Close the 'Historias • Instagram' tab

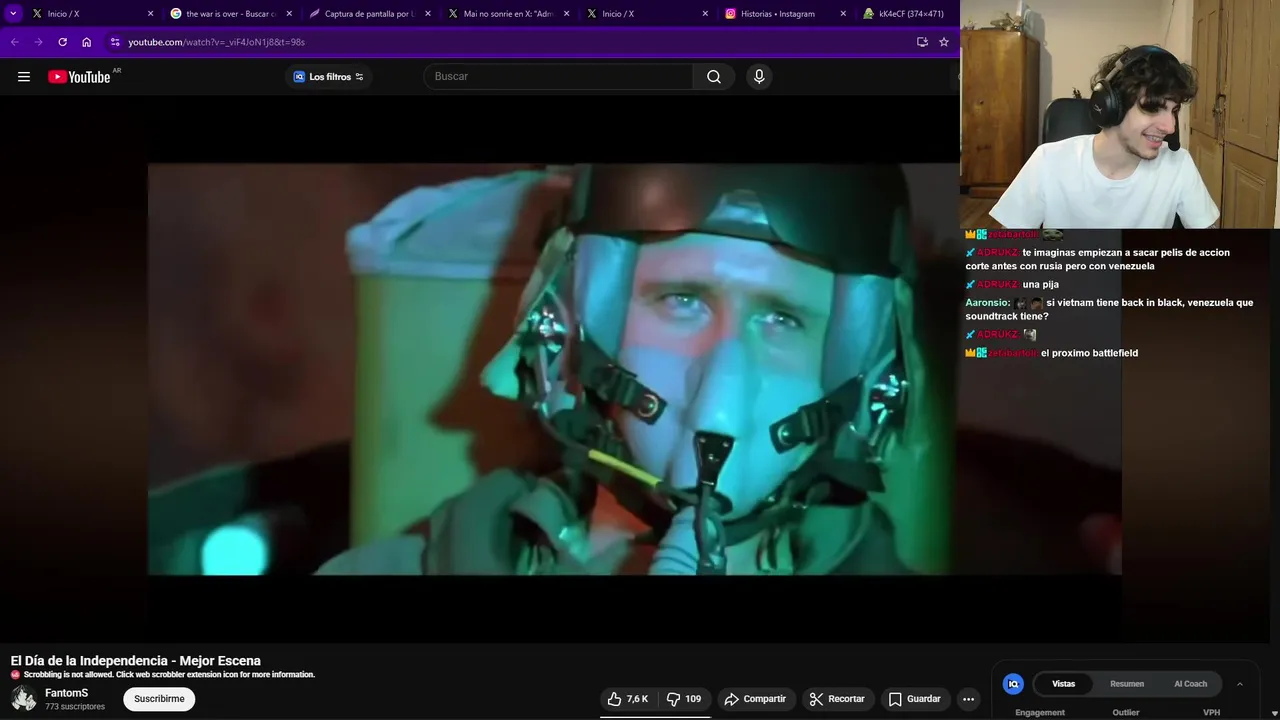(x=843, y=14)
